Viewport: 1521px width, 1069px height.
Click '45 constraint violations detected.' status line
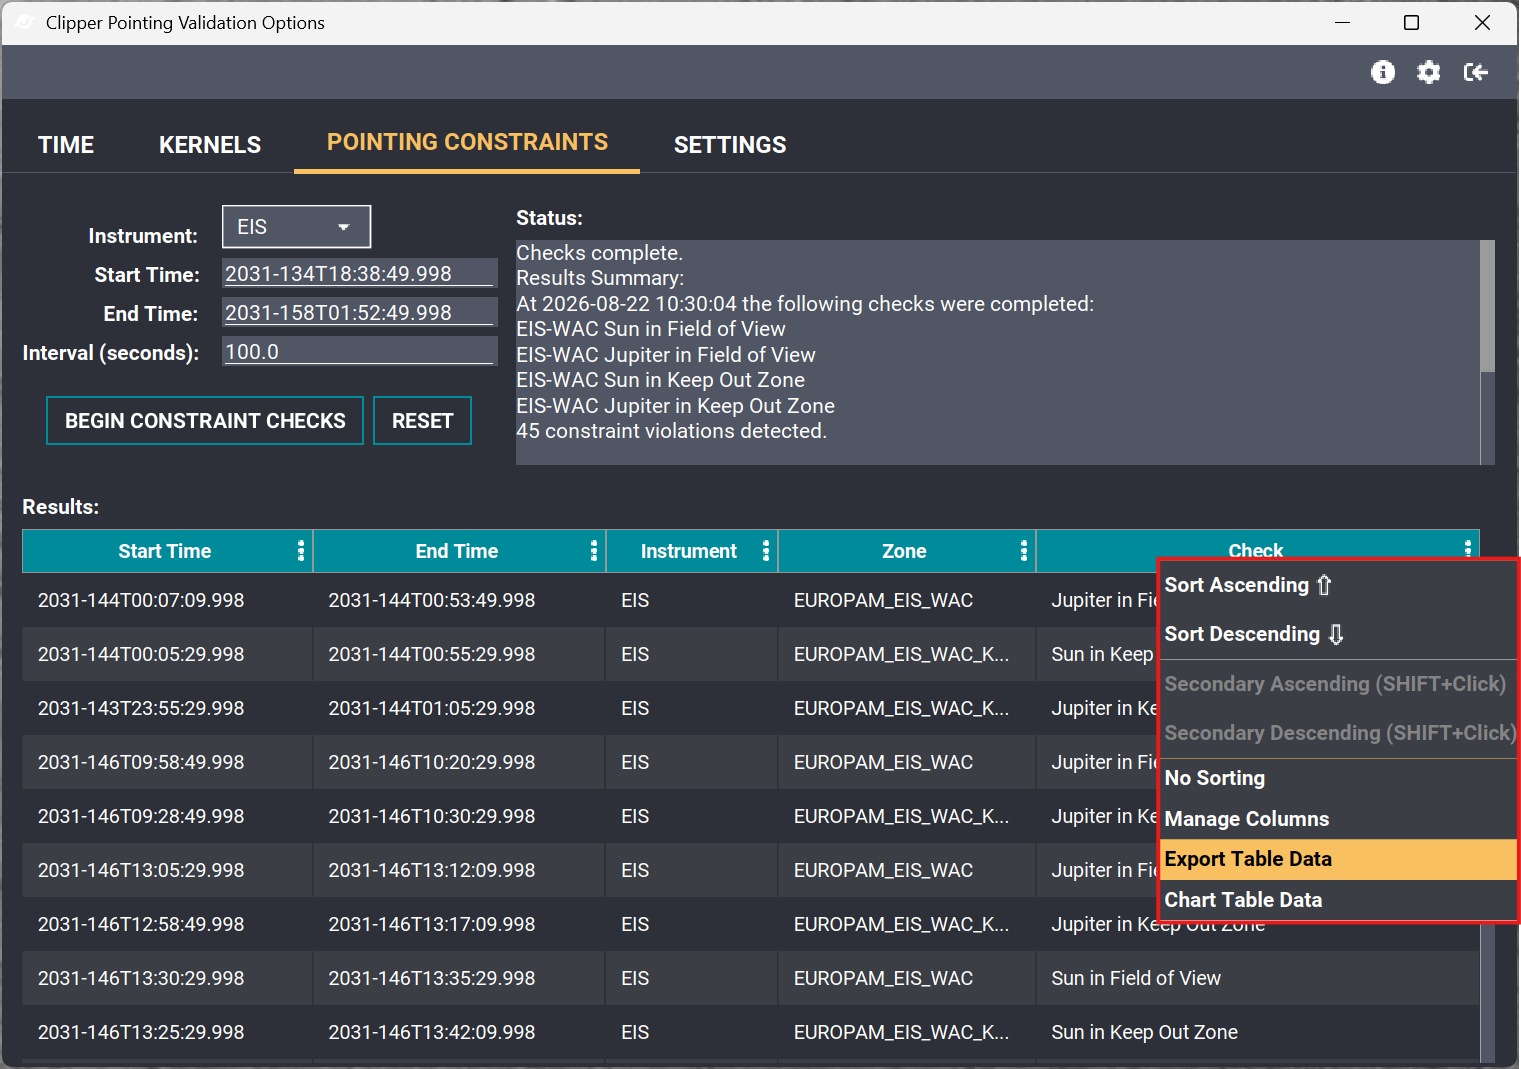pos(671,431)
